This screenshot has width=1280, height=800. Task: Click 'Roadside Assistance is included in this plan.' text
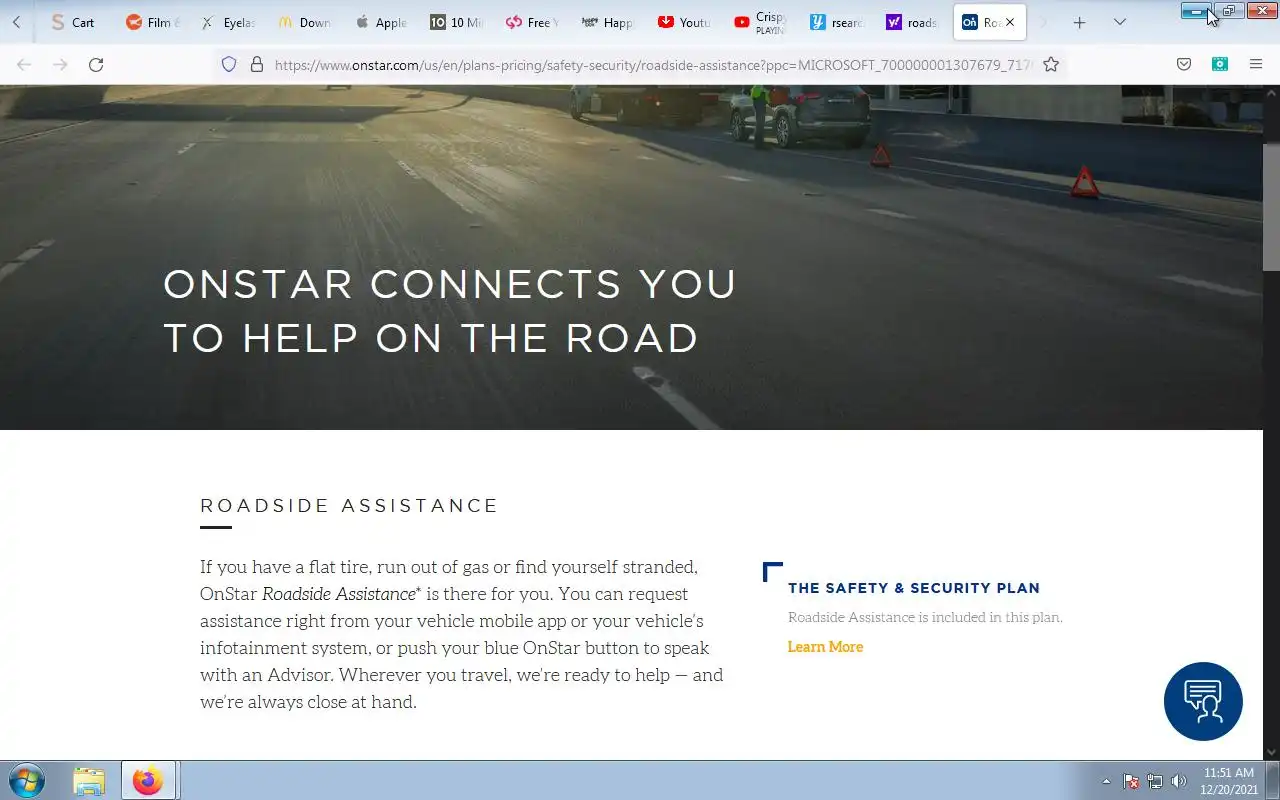[925, 617]
